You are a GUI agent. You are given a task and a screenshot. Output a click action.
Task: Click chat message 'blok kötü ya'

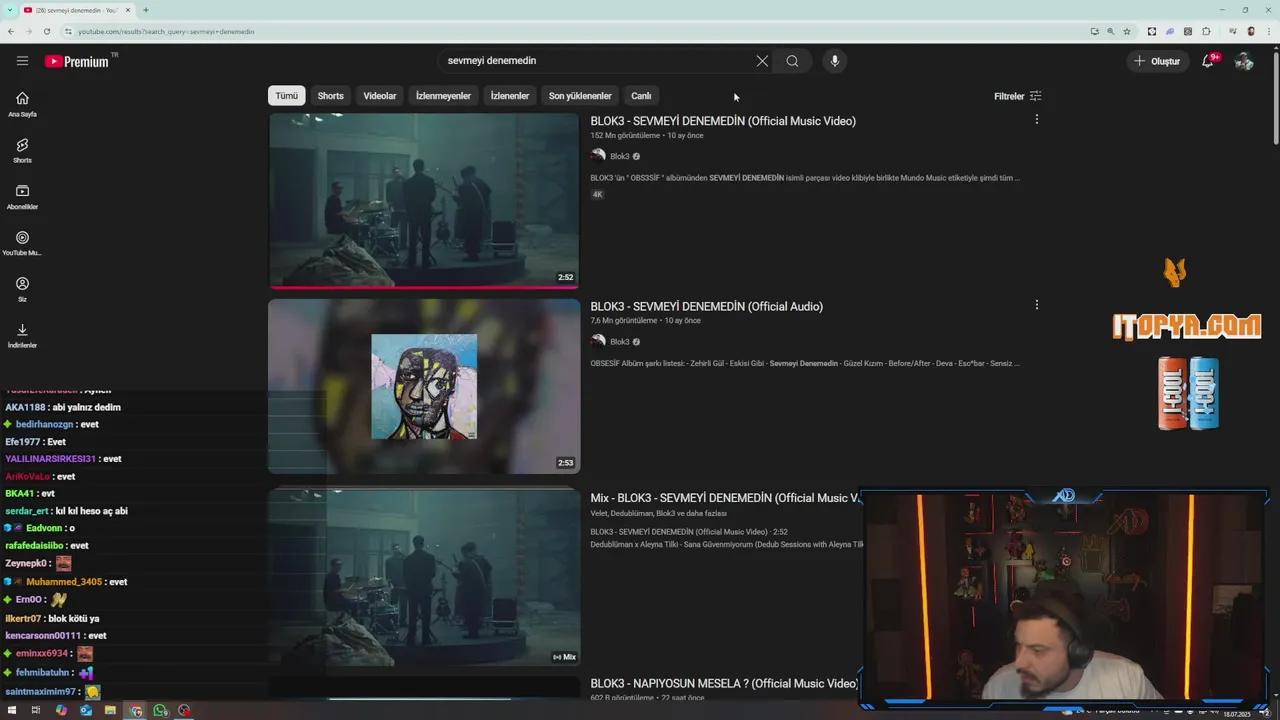pos(73,618)
